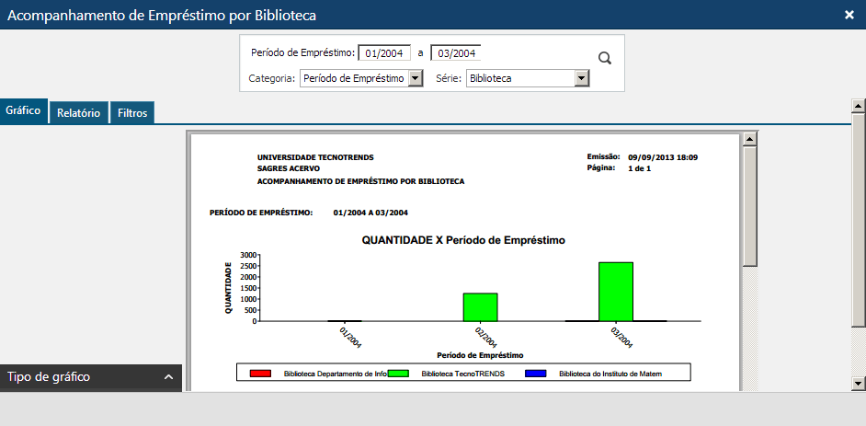Click the blue Biblioteca do Instituto legend swatch

pyautogui.click(x=536, y=373)
